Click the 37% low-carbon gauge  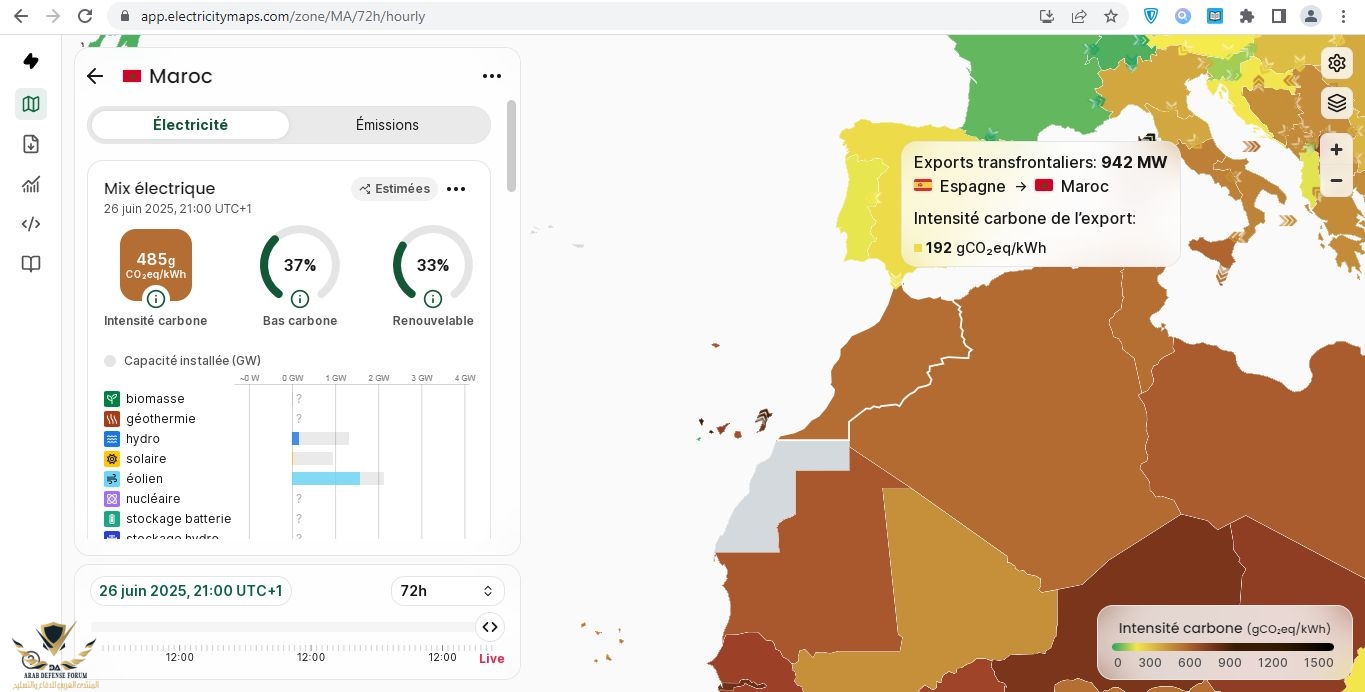coord(300,265)
